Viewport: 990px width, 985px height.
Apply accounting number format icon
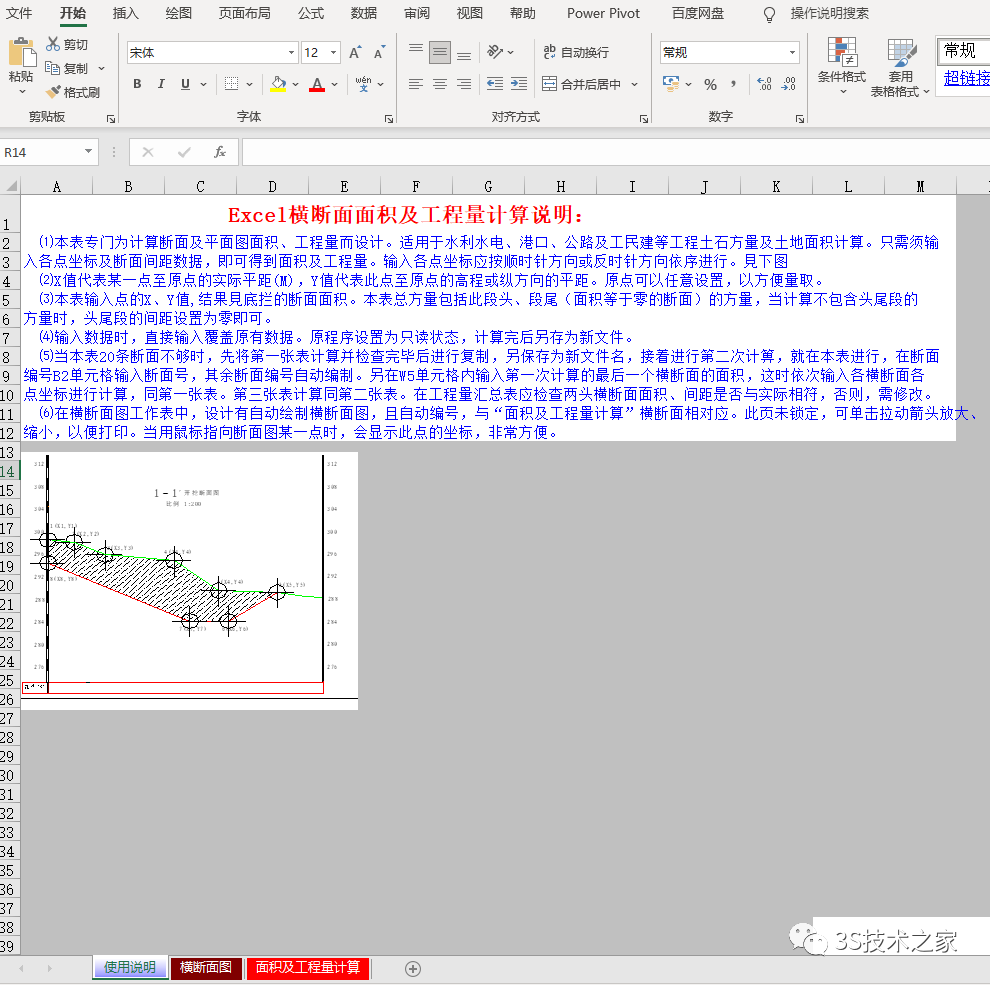(x=671, y=83)
